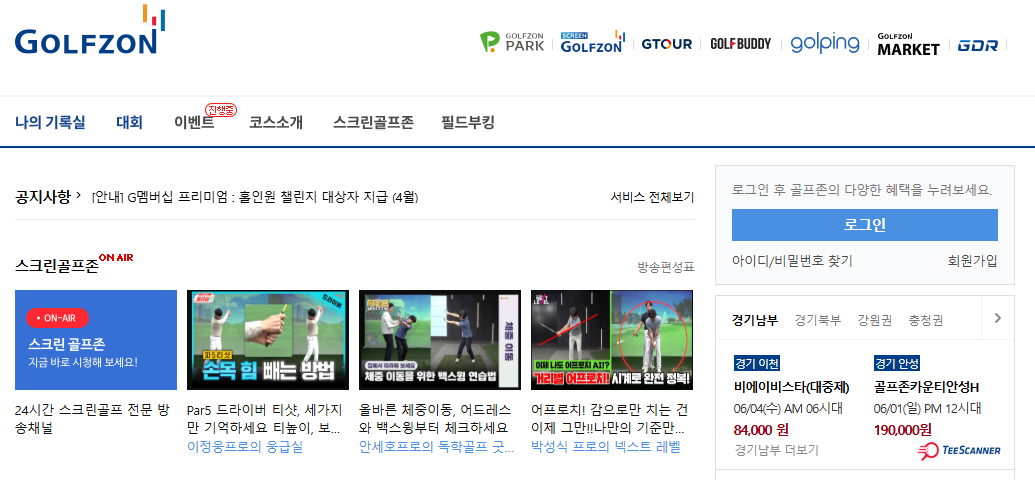Screen dimensions: 1035x480
Task: Click 06/04(수) AM 06시대 tee time
Action: click(x=788, y=409)
